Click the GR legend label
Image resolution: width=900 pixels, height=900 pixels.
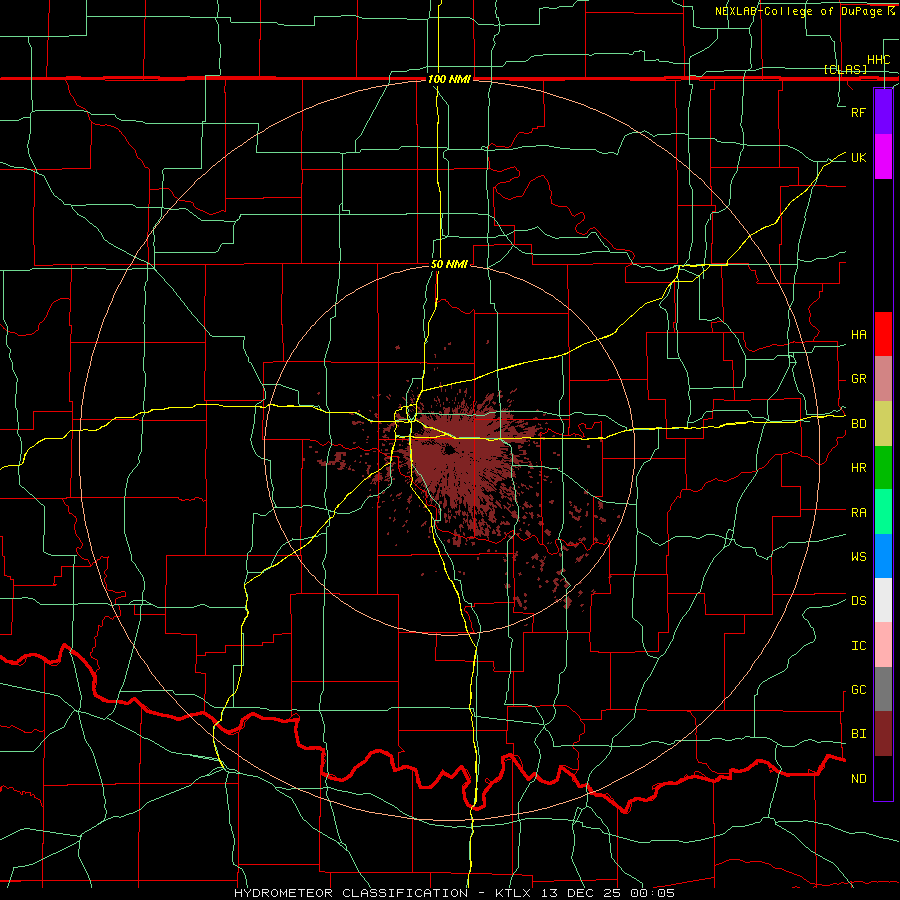pyautogui.click(x=858, y=379)
